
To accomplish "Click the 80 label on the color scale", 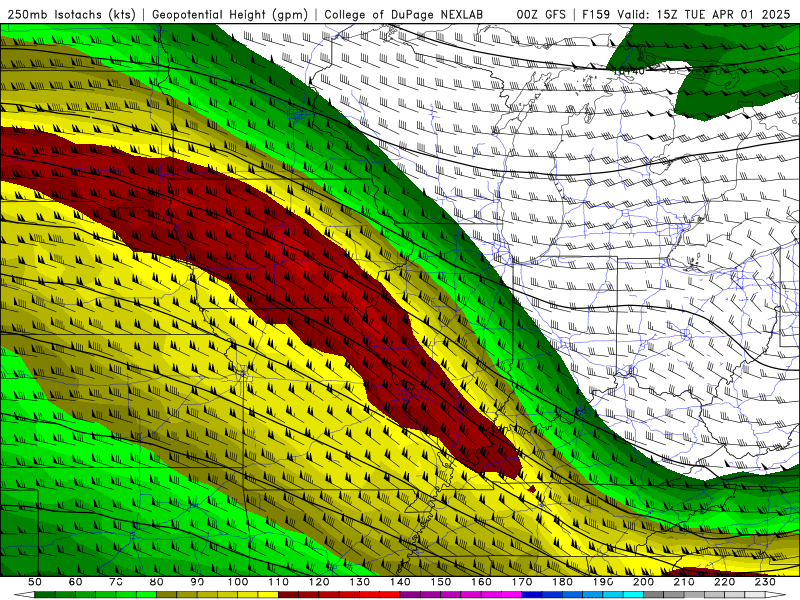I will (157, 582).
